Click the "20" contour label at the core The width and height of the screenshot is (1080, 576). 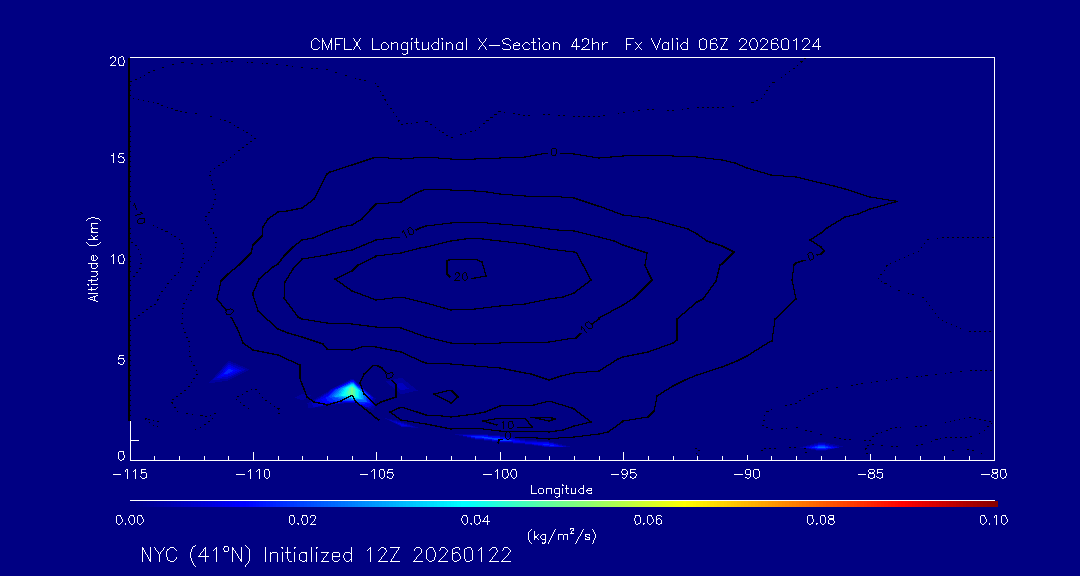(x=461, y=276)
